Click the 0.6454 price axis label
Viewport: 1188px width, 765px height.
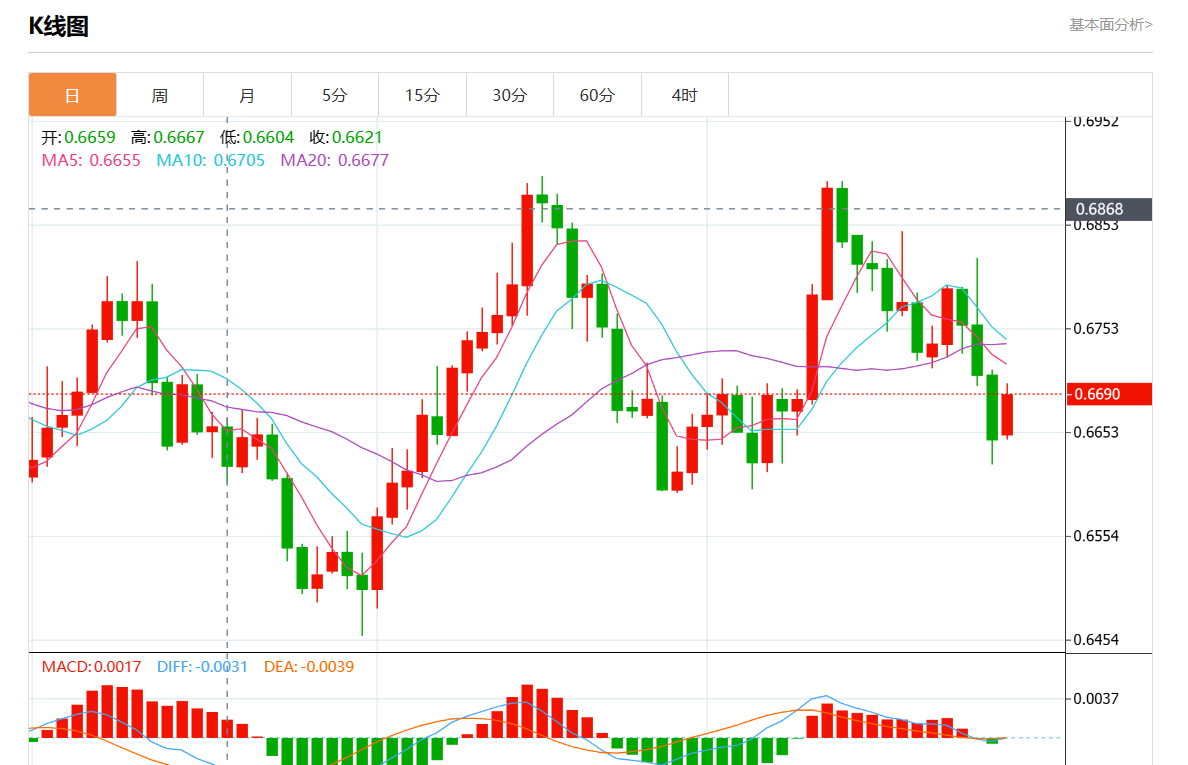tap(1096, 640)
